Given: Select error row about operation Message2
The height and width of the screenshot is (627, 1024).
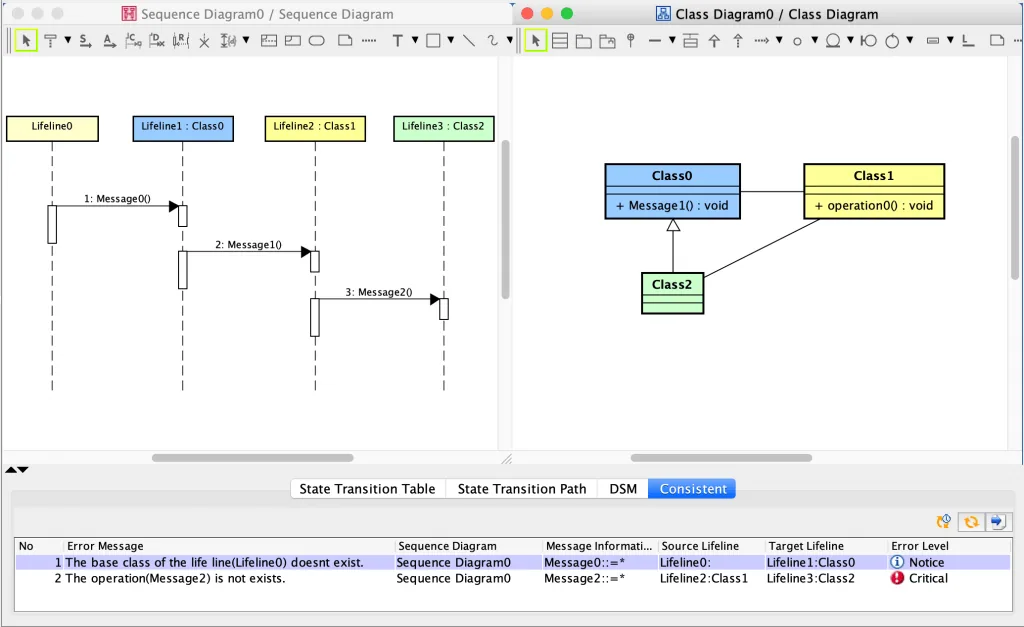Looking at the screenshot, I should [513, 578].
